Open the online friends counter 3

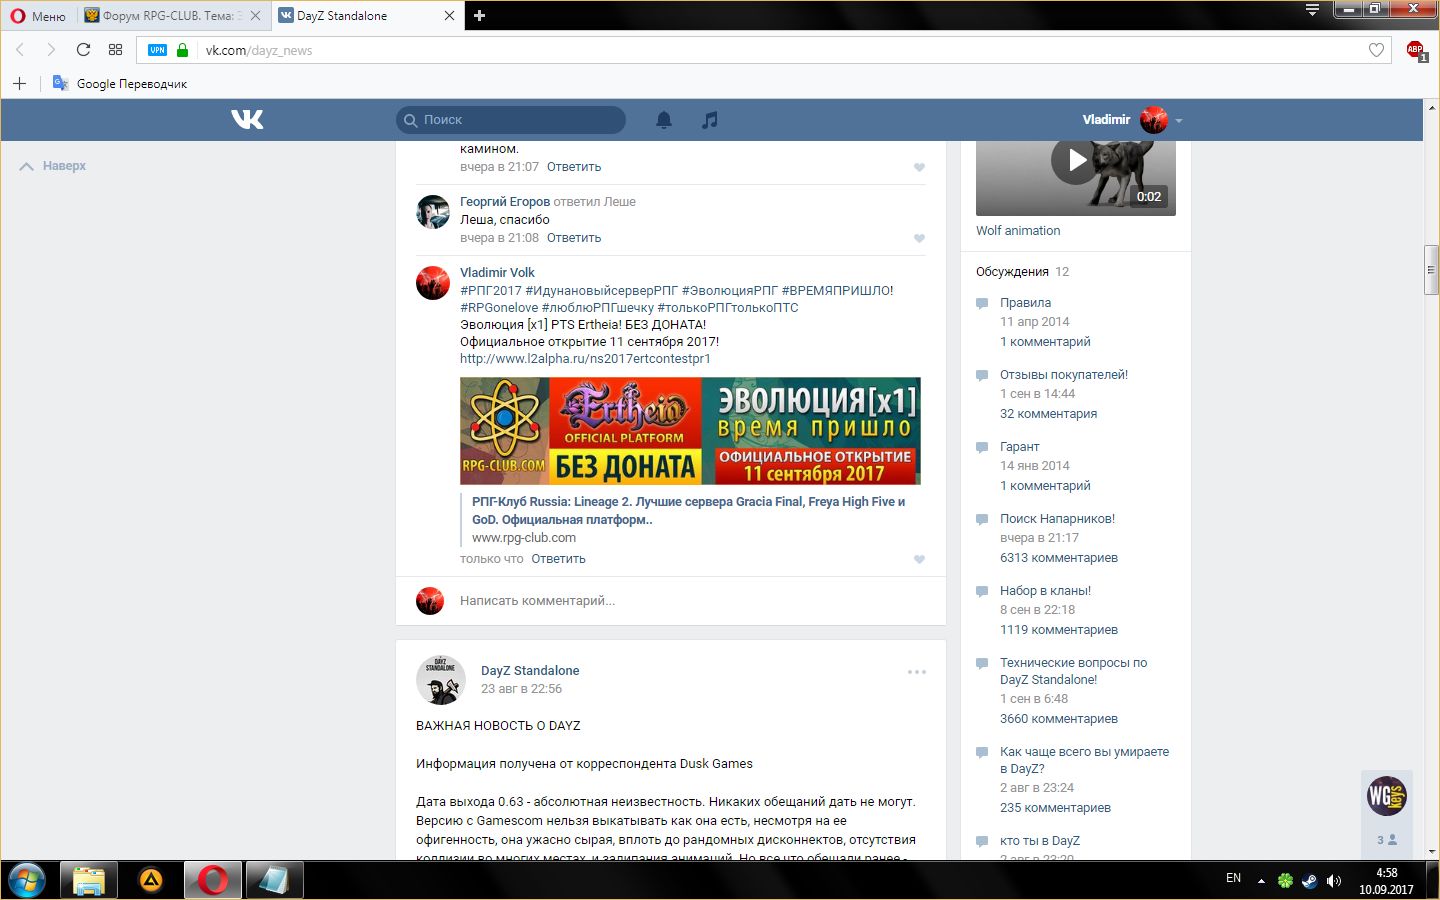pyautogui.click(x=1387, y=840)
